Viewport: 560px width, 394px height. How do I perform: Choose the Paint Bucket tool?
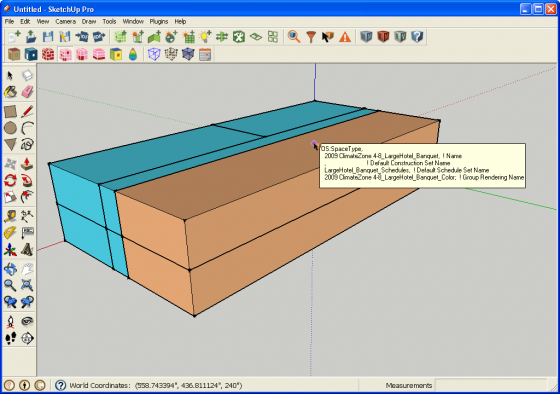click(10, 92)
